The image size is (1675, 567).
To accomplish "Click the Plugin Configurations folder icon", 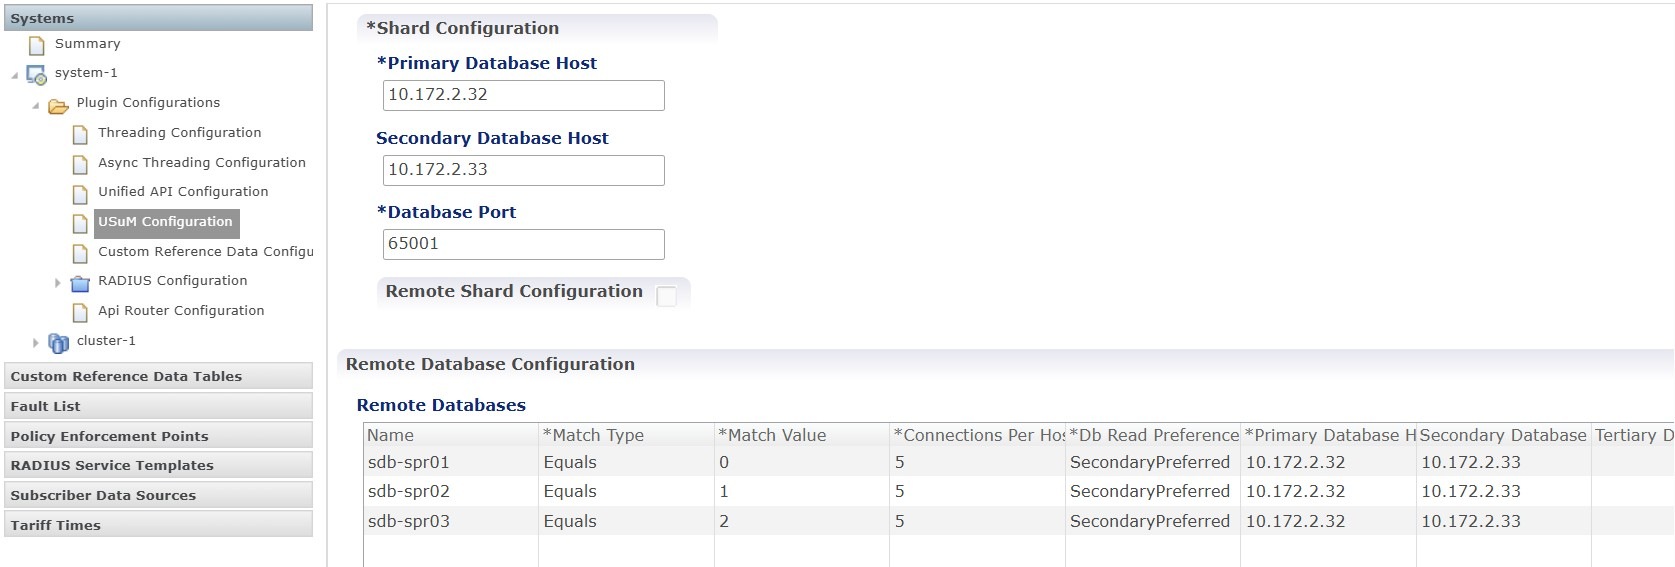I will click(58, 104).
